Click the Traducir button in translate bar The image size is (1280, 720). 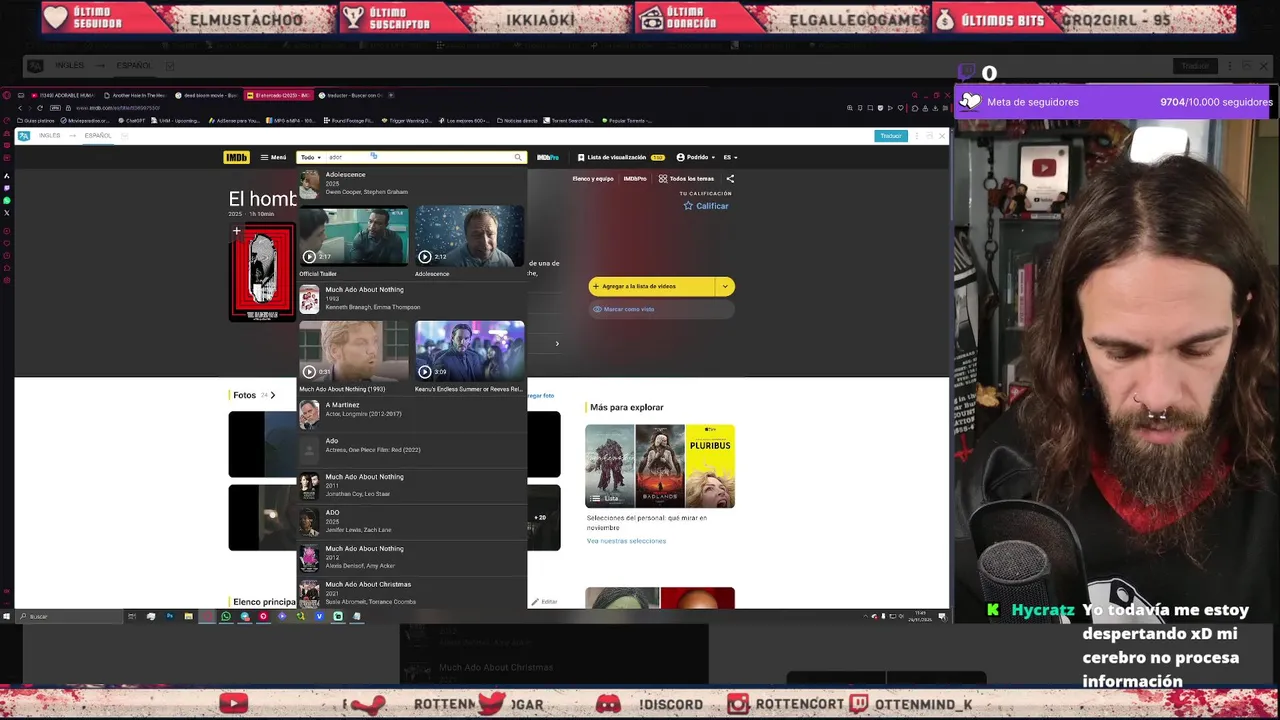890,136
